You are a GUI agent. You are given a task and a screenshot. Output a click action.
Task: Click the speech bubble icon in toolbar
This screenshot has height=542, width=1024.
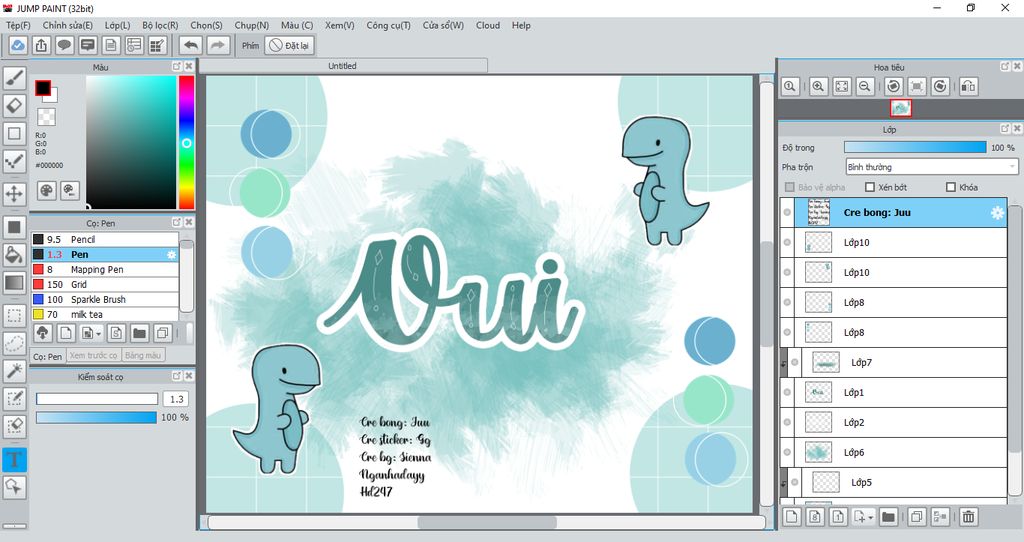click(64, 45)
